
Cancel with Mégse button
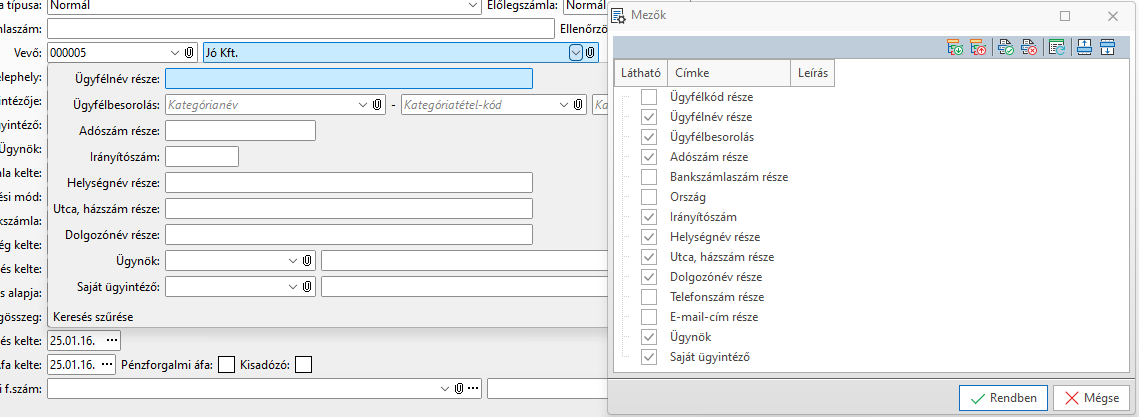tap(1091, 398)
